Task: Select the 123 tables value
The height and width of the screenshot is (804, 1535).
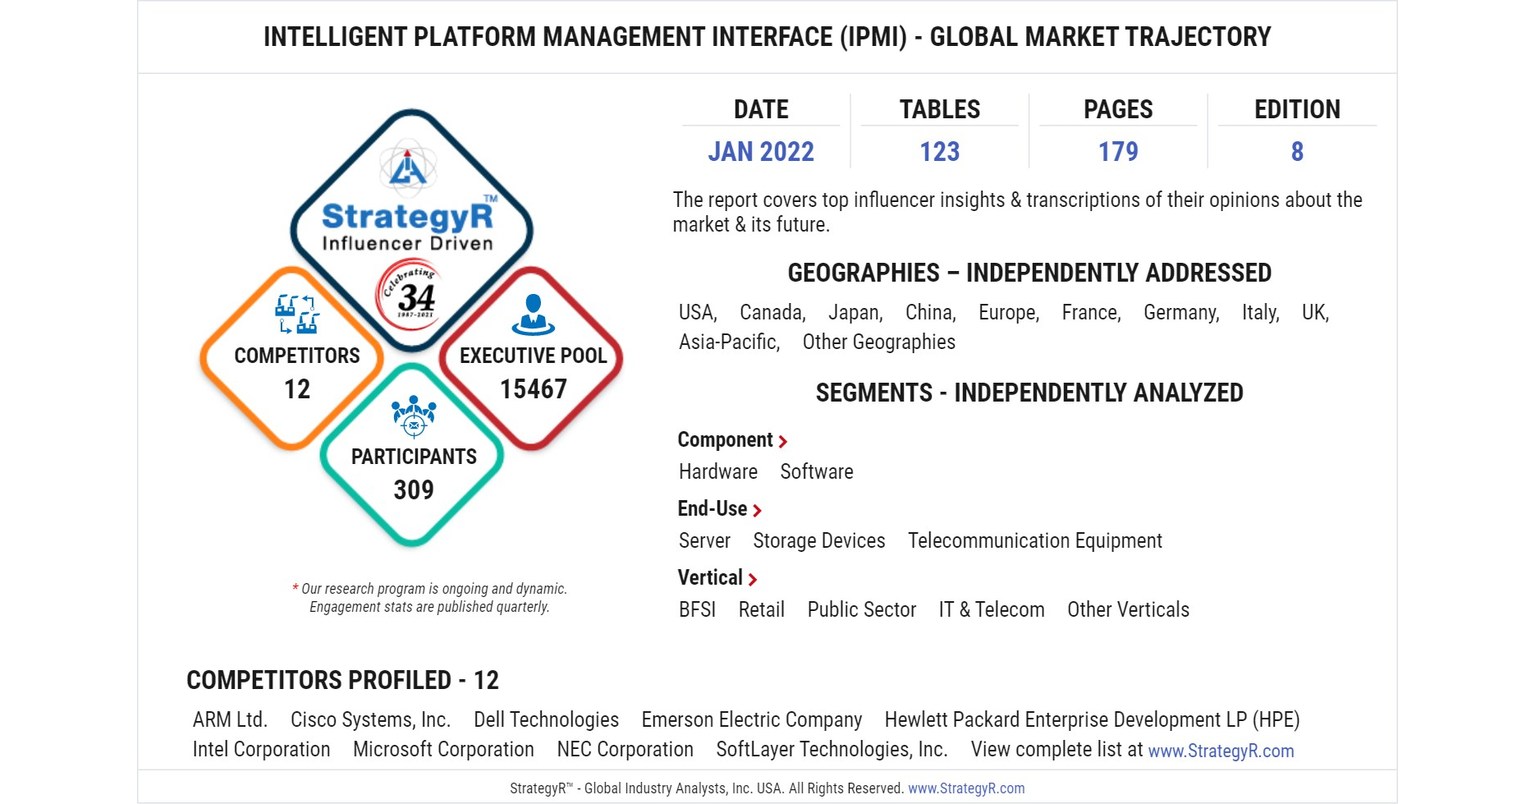Action: pos(940,151)
